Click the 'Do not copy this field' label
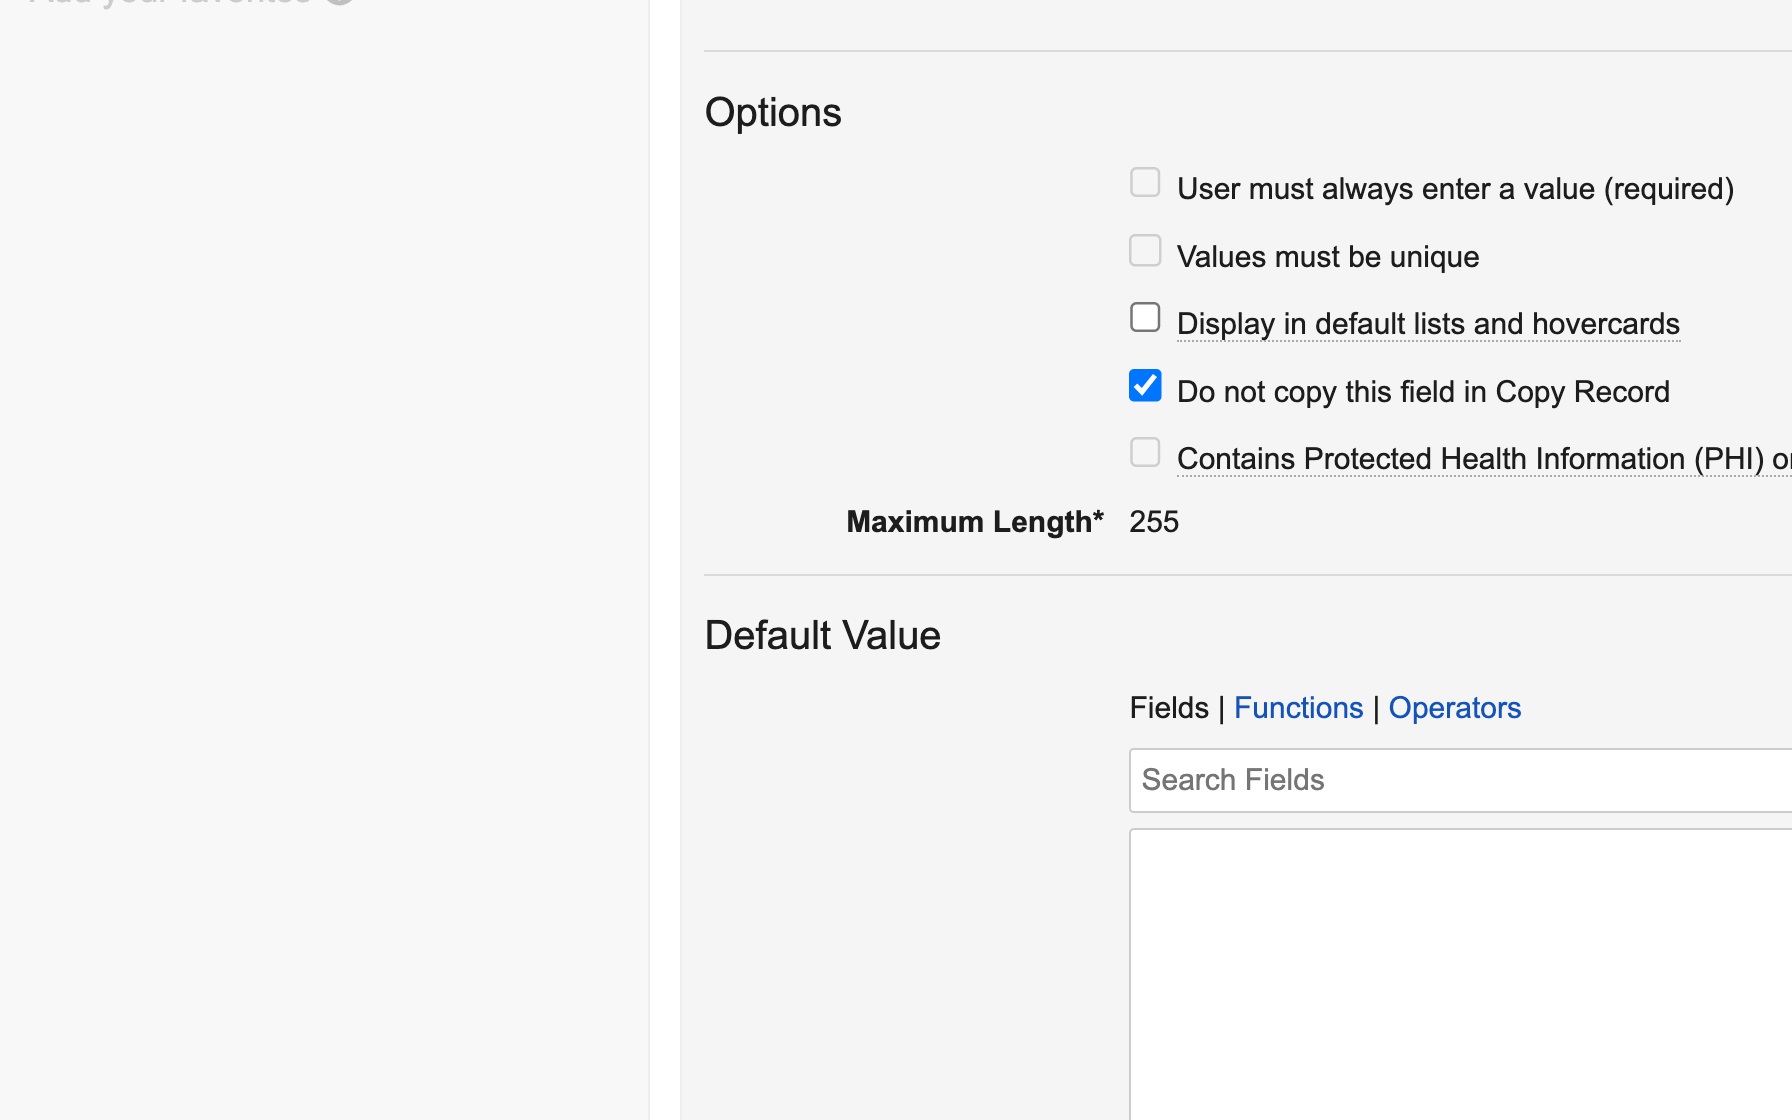Viewport: 1792px width, 1120px height. pos(1423,392)
